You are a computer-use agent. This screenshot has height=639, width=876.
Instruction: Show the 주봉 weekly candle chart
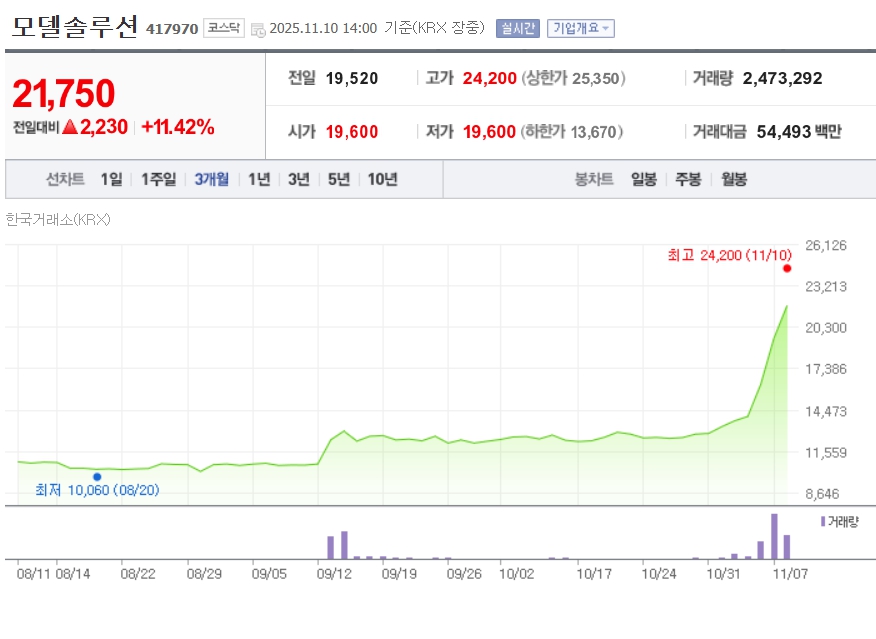point(688,180)
